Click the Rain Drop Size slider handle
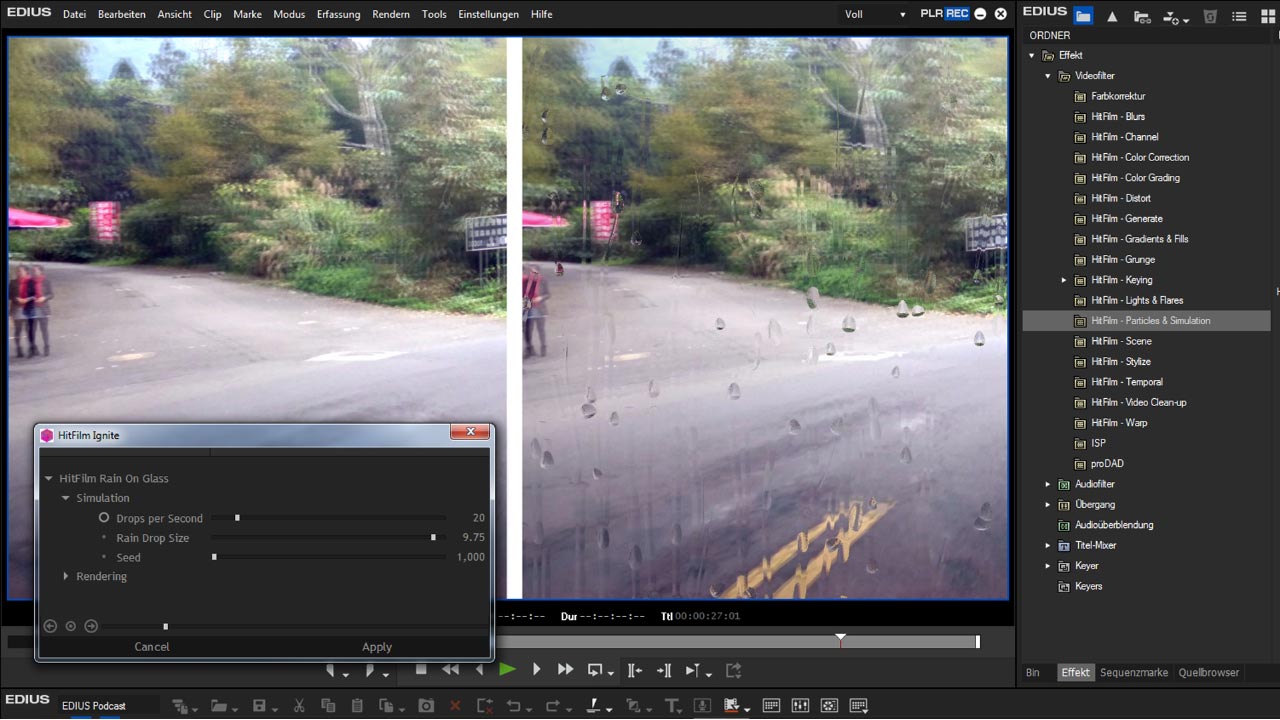The image size is (1280, 720). (433, 538)
